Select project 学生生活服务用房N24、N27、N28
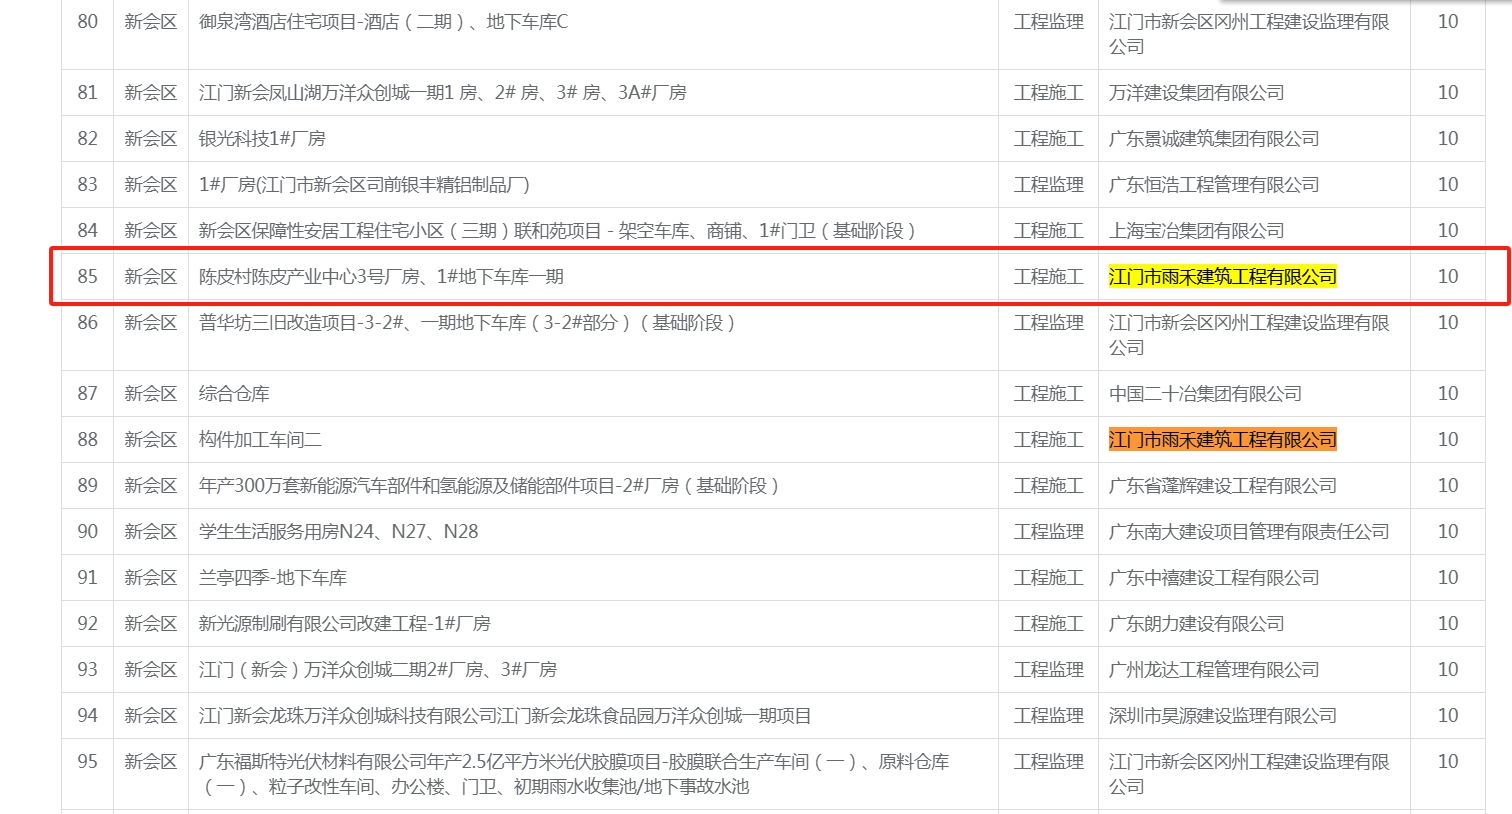Screen dimensions: 1512x814 coord(338,532)
